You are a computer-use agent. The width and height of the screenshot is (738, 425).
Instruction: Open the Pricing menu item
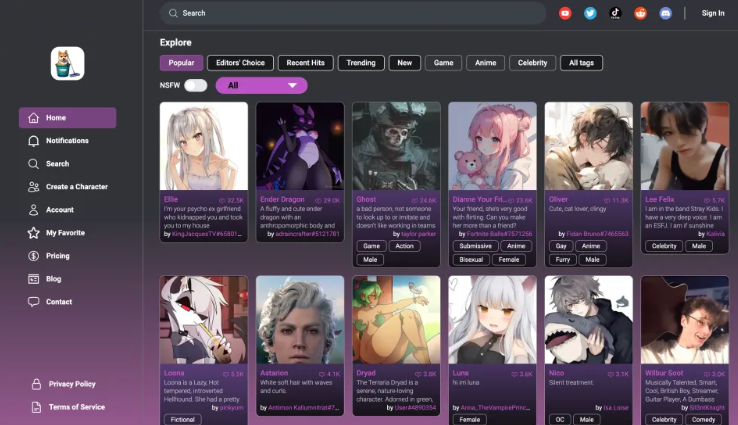(57, 256)
